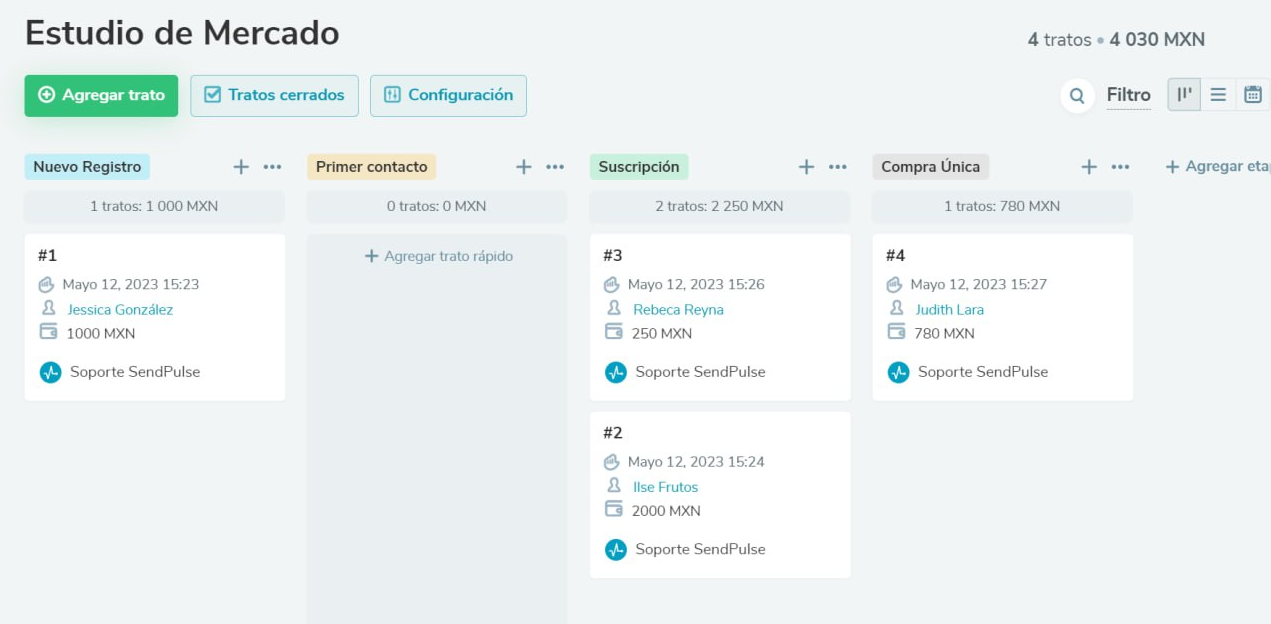Add deal in Compra Única column
The width and height of the screenshot is (1271, 624).
(x=1089, y=167)
